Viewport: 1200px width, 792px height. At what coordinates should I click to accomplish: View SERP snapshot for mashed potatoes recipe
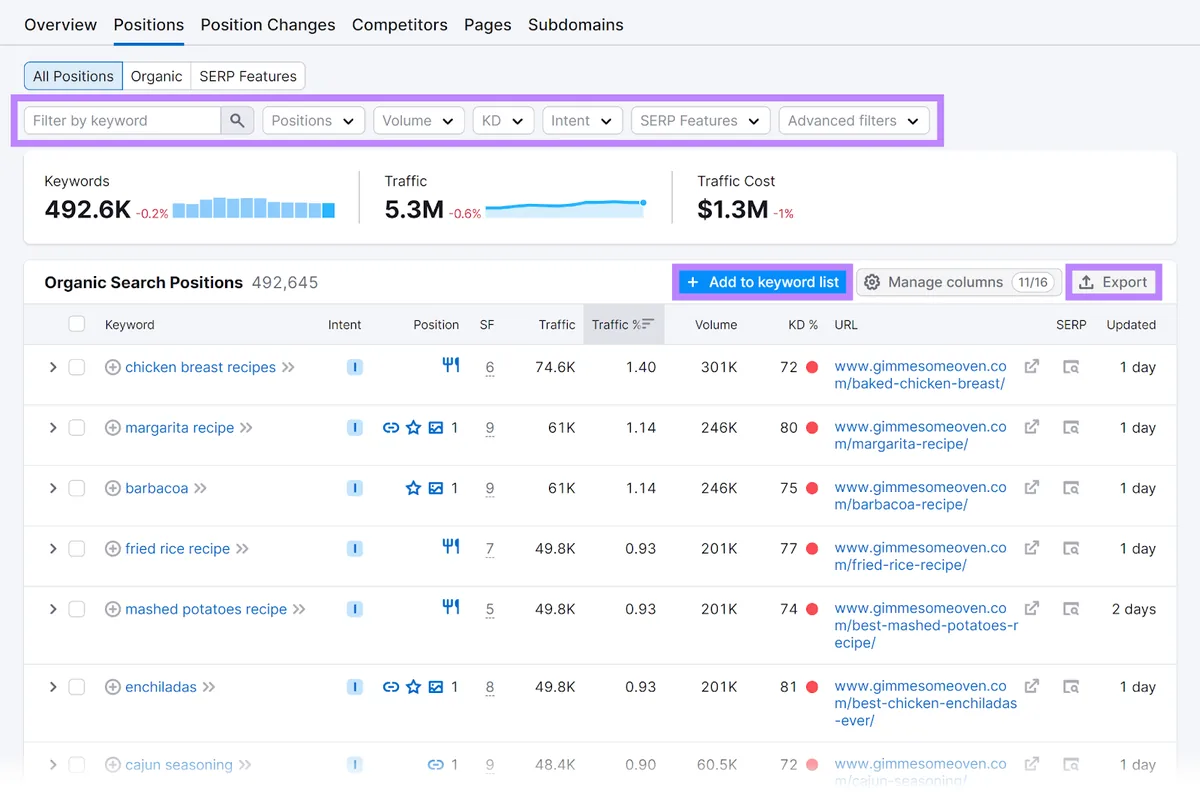click(x=1071, y=609)
